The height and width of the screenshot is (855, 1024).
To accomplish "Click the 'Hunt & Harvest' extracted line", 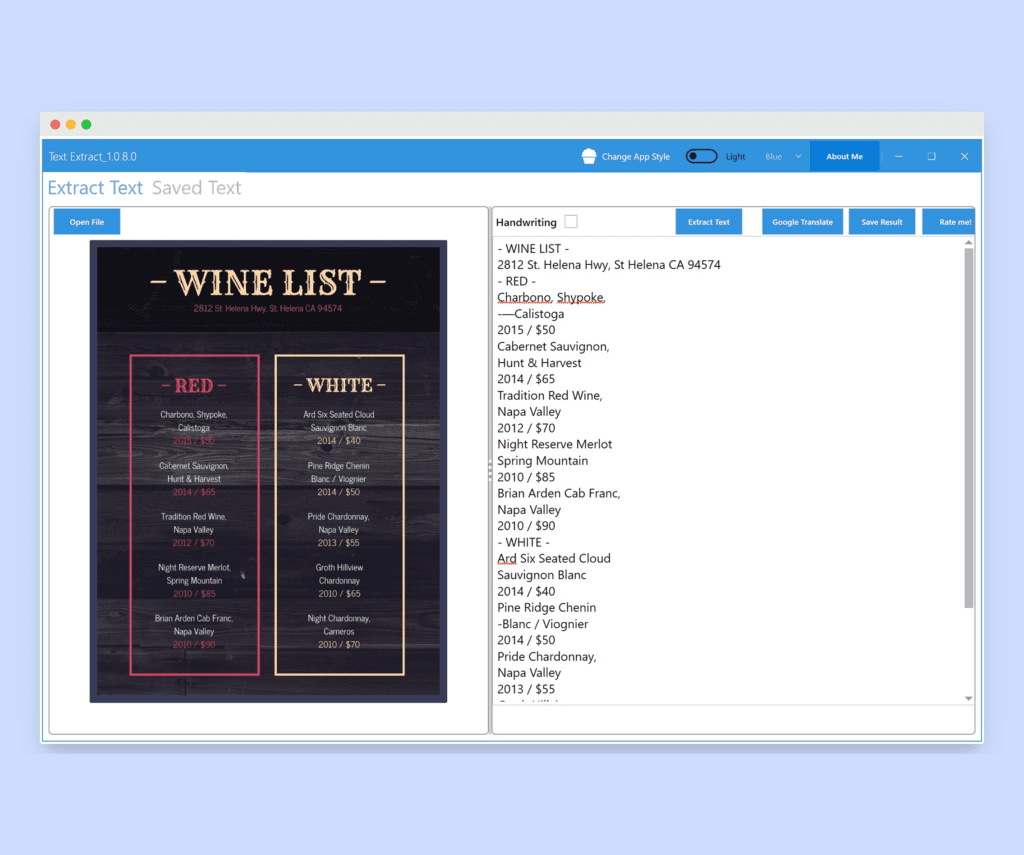I will pyautogui.click(x=539, y=363).
